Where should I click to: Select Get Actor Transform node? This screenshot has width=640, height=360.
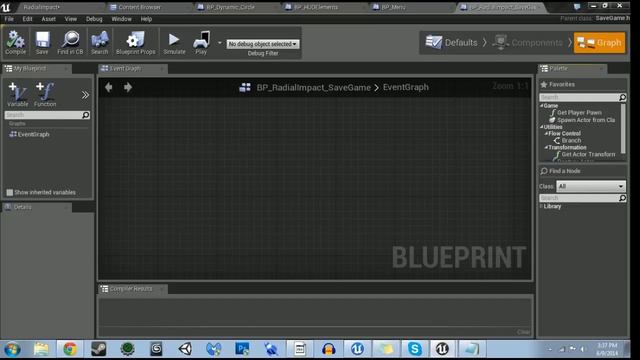point(584,154)
